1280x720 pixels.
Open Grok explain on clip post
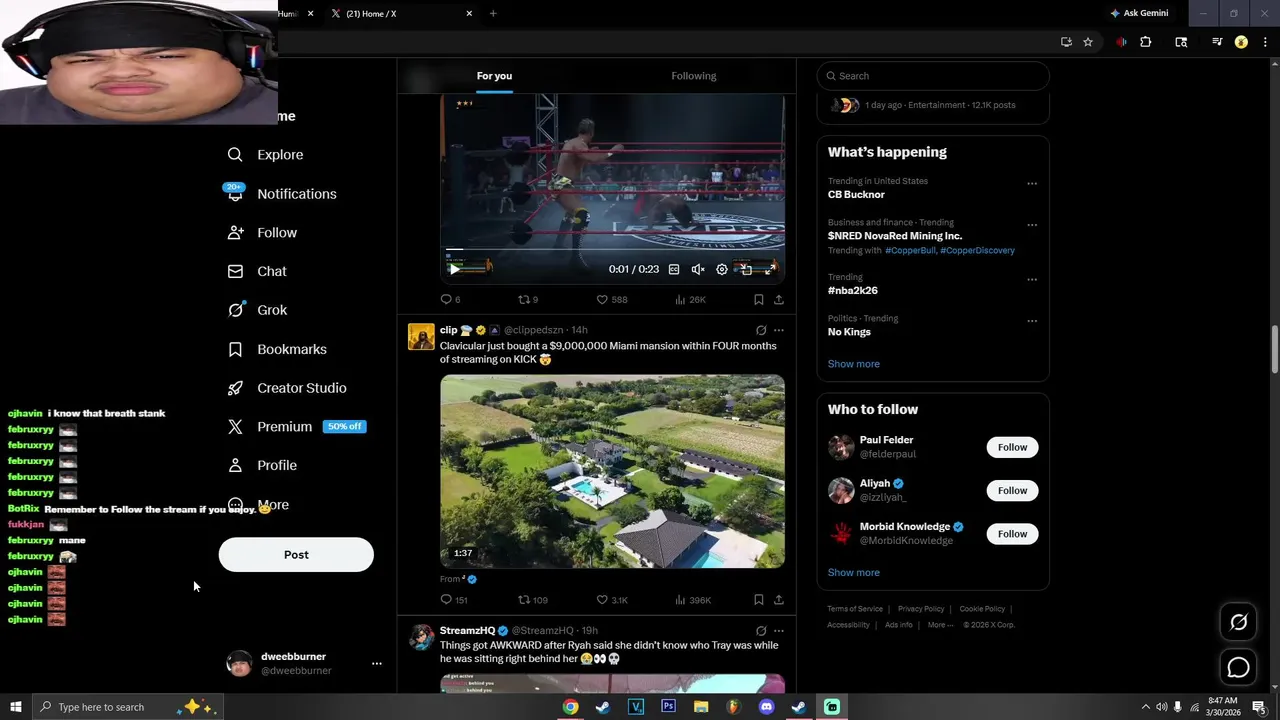pyautogui.click(x=761, y=330)
